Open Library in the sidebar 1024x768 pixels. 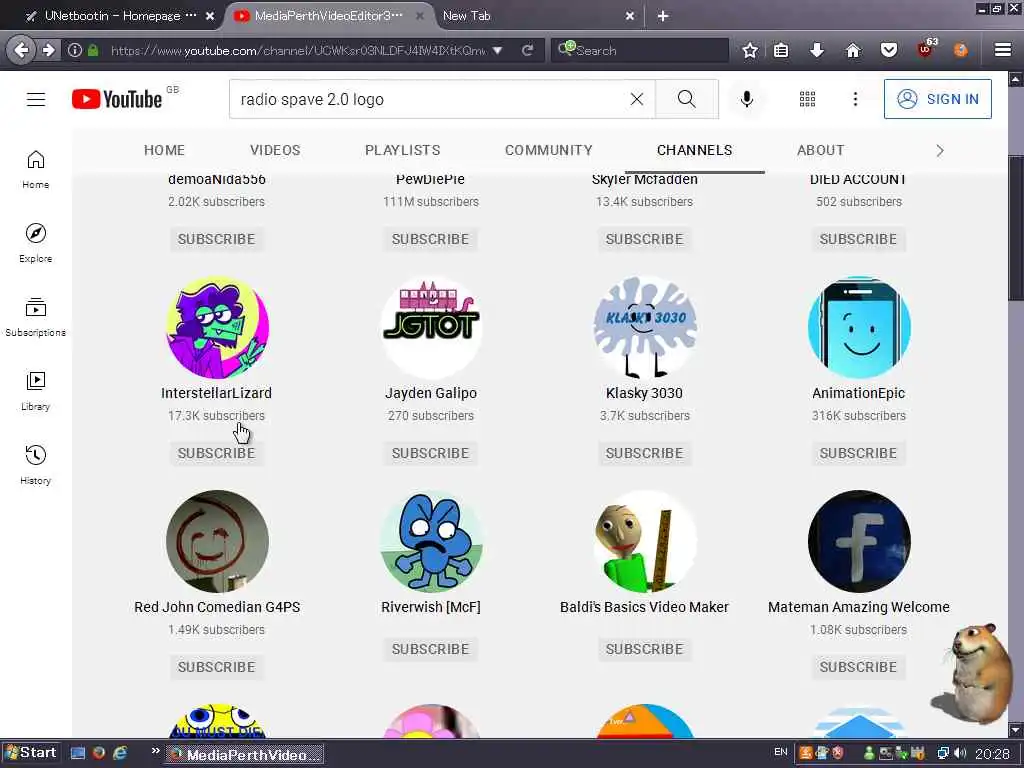(36, 391)
